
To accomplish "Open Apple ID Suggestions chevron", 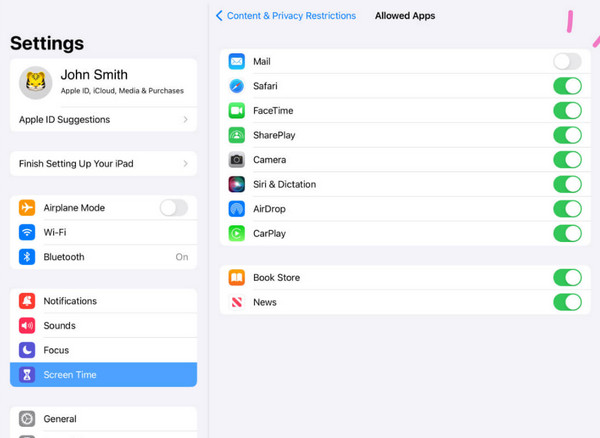I will [x=186, y=119].
